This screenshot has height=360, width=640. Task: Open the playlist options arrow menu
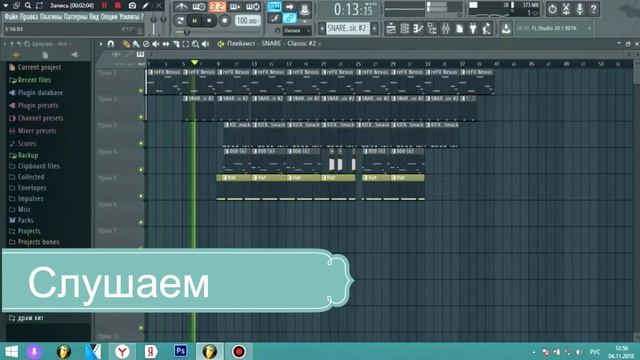coord(101,44)
